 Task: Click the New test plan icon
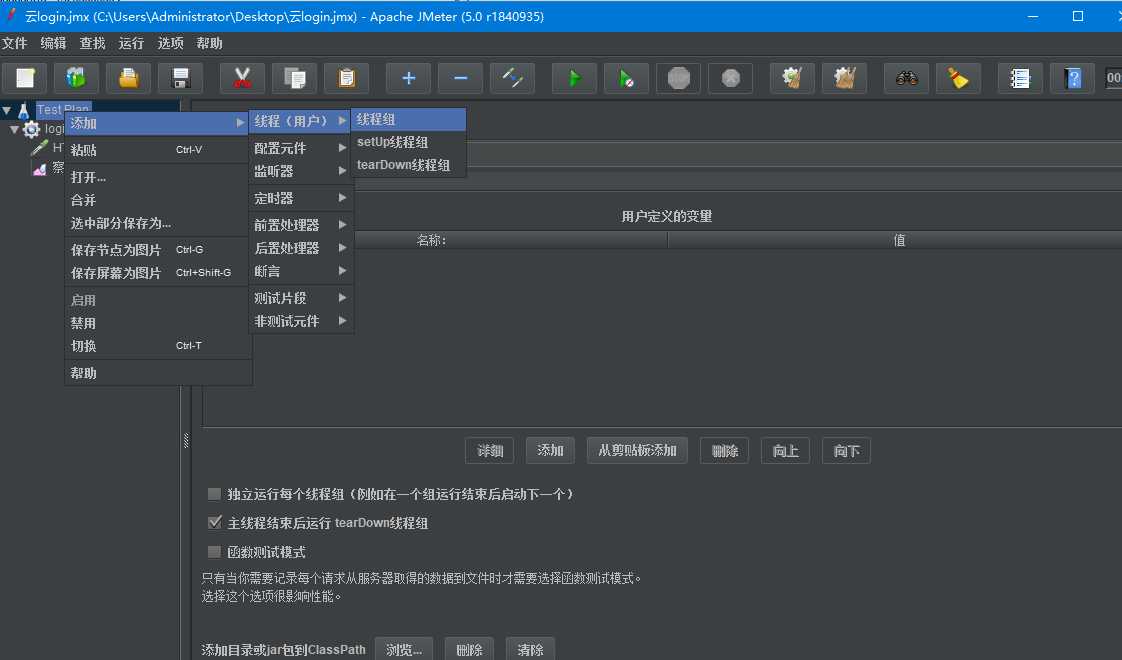(x=25, y=77)
